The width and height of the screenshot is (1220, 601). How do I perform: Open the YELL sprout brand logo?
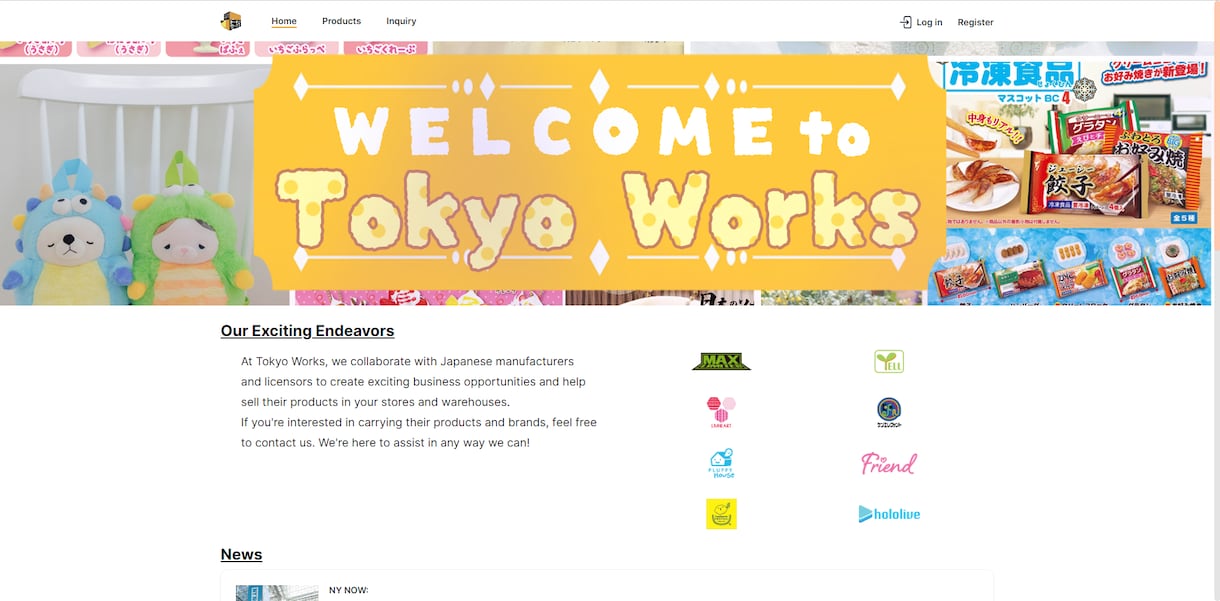click(x=888, y=361)
